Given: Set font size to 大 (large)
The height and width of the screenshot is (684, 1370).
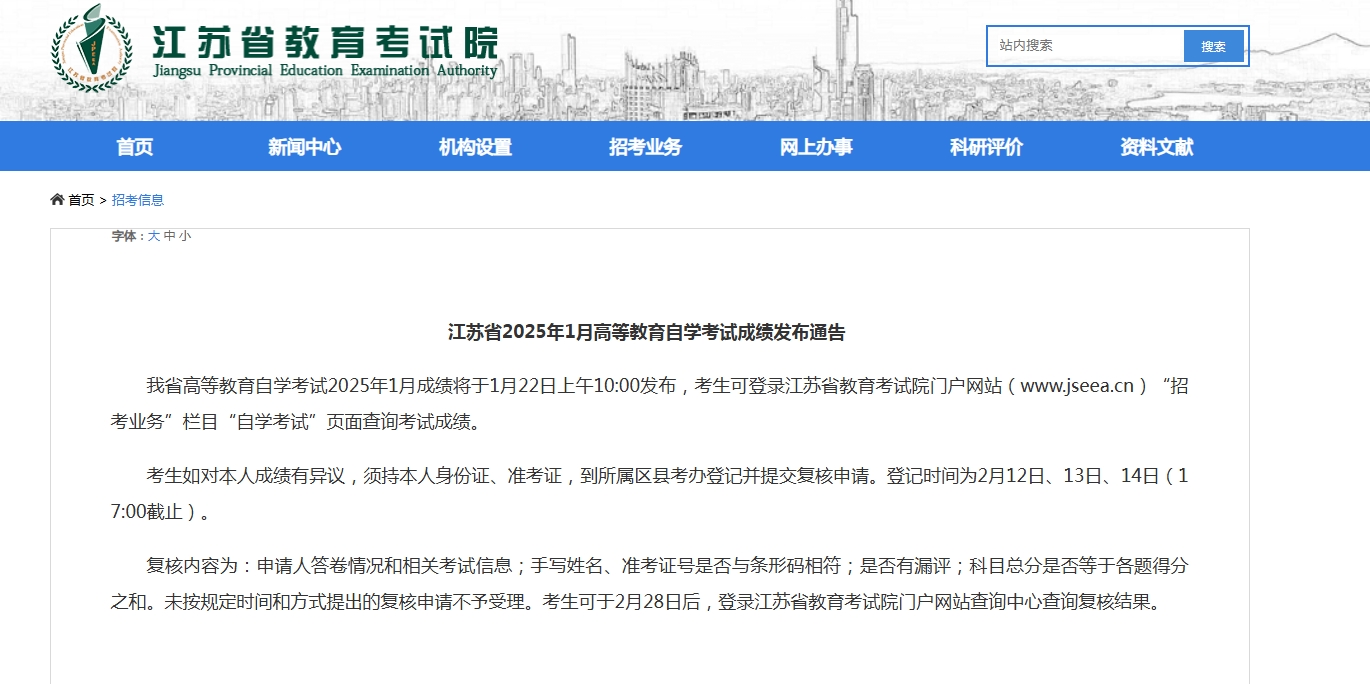Looking at the screenshot, I should click(x=154, y=236).
